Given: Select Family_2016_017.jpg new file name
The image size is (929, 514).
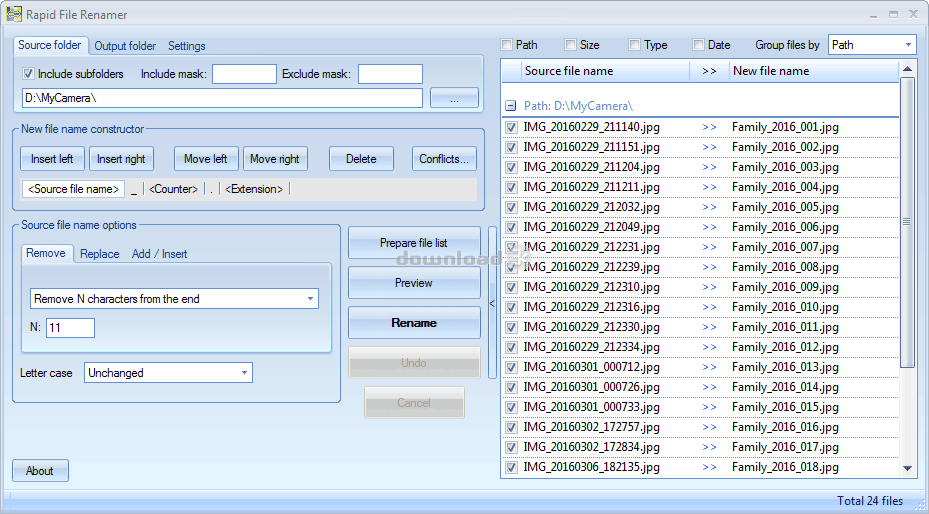Looking at the screenshot, I should (x=785, y=447).
